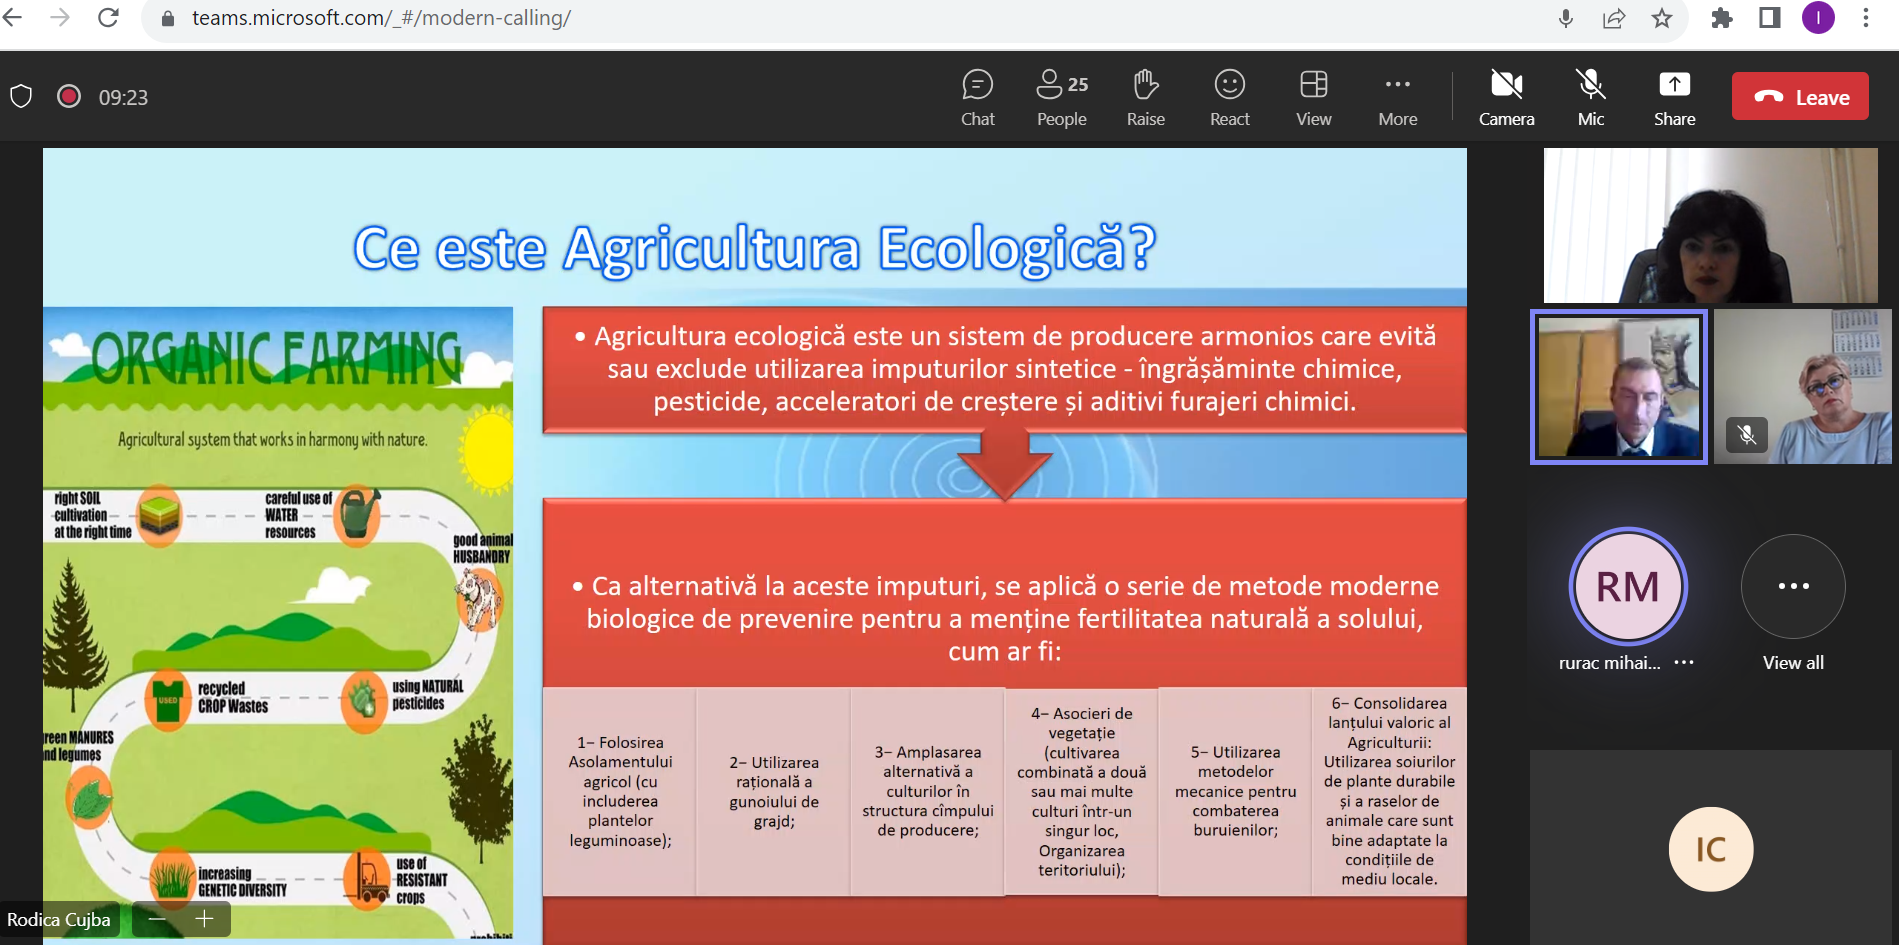The image size is (1899, 945).
Task: Click the address bar URL
Action: [x=381, y=18]
